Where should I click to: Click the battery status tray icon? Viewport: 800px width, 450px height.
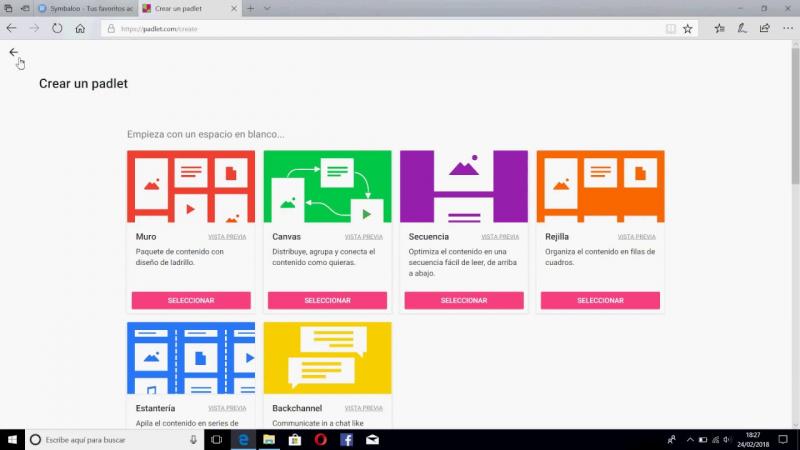pos(703,439)
